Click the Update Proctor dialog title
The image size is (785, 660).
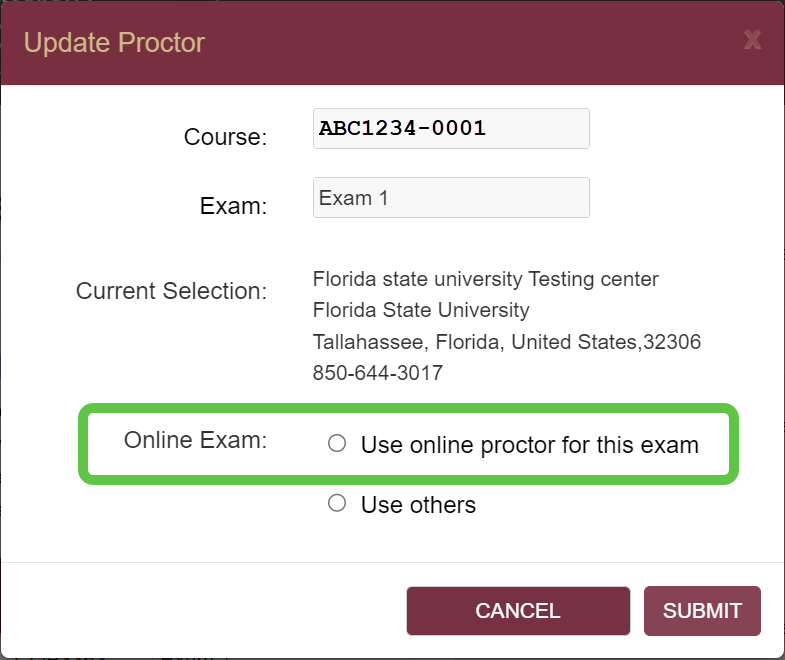click(x=114, y=43)
